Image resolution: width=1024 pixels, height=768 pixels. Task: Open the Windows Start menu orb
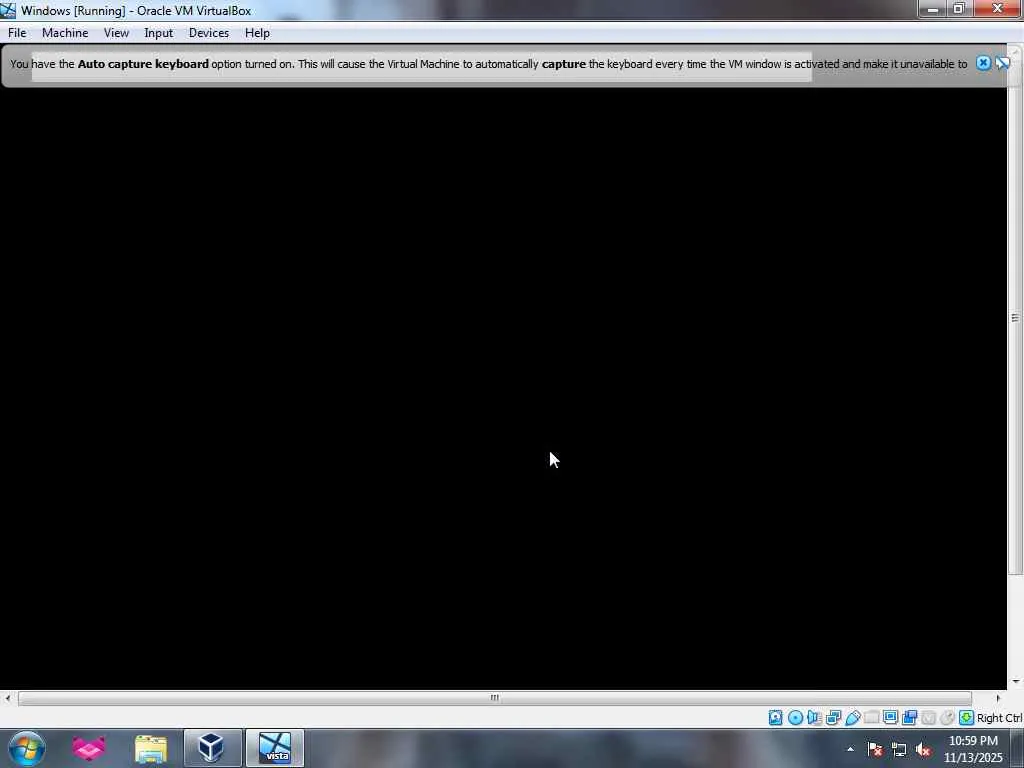click(27, 748)
